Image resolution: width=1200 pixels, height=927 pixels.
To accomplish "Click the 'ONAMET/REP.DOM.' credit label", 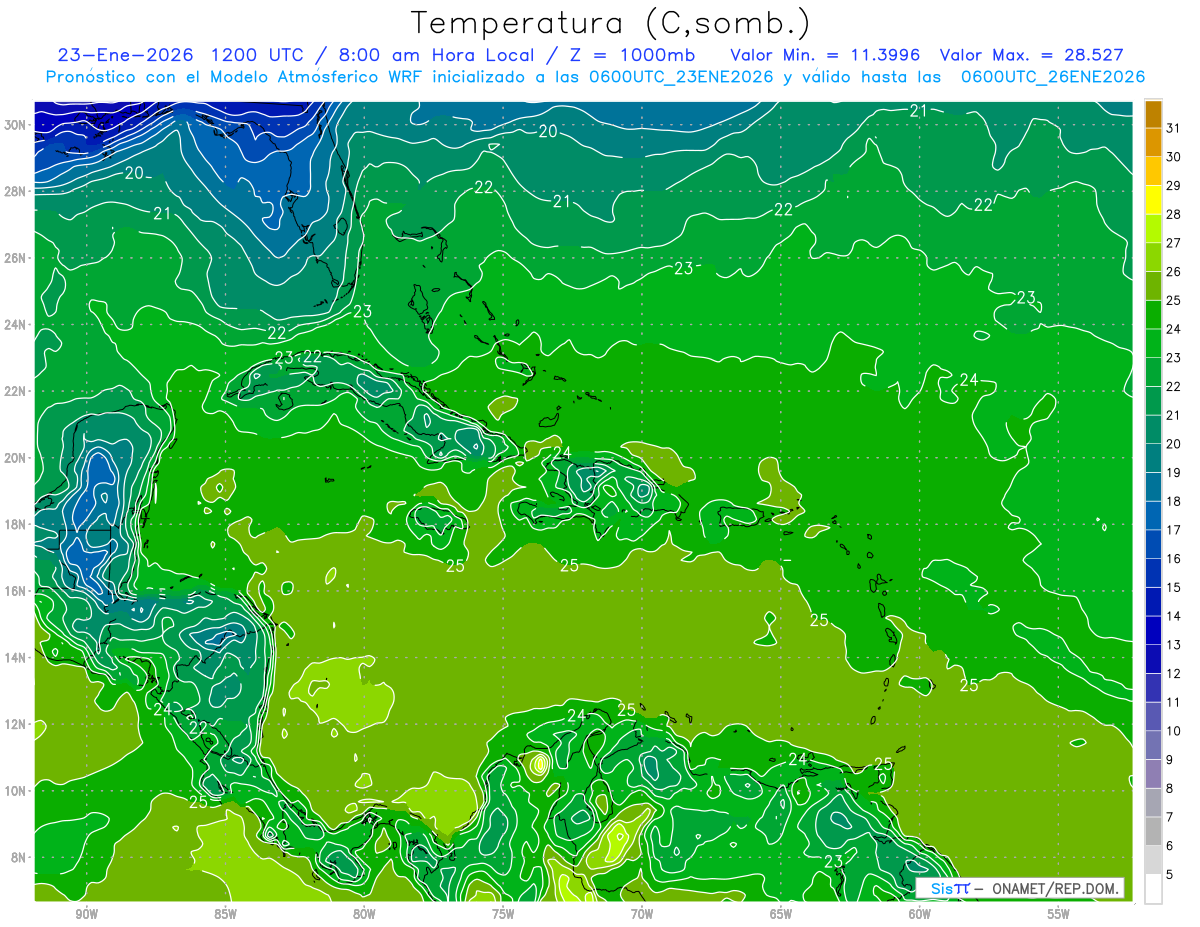I will pos(1056,888).
